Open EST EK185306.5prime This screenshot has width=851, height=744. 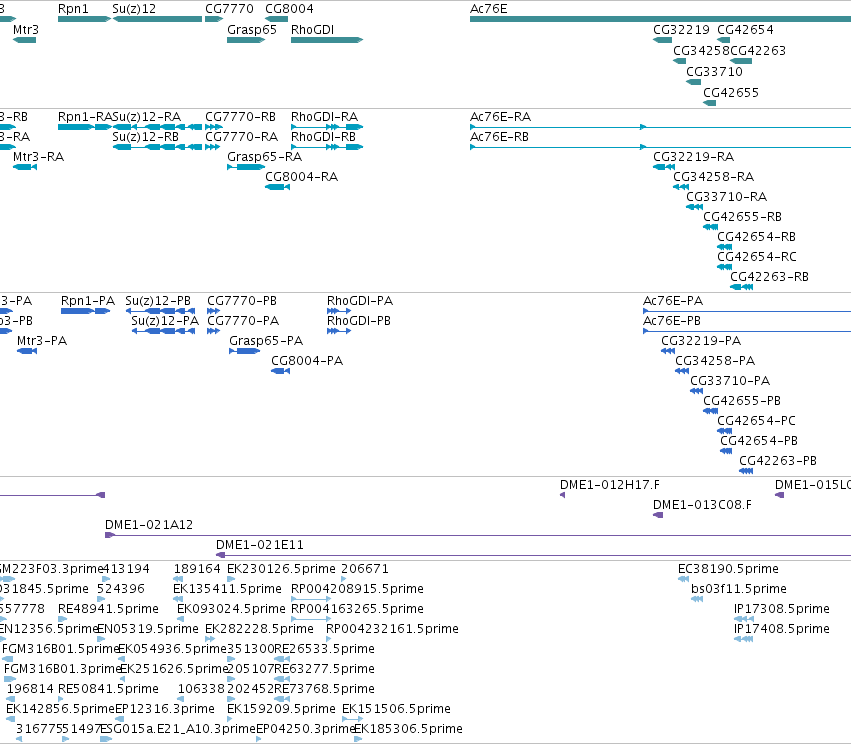(x=408, y=729)
